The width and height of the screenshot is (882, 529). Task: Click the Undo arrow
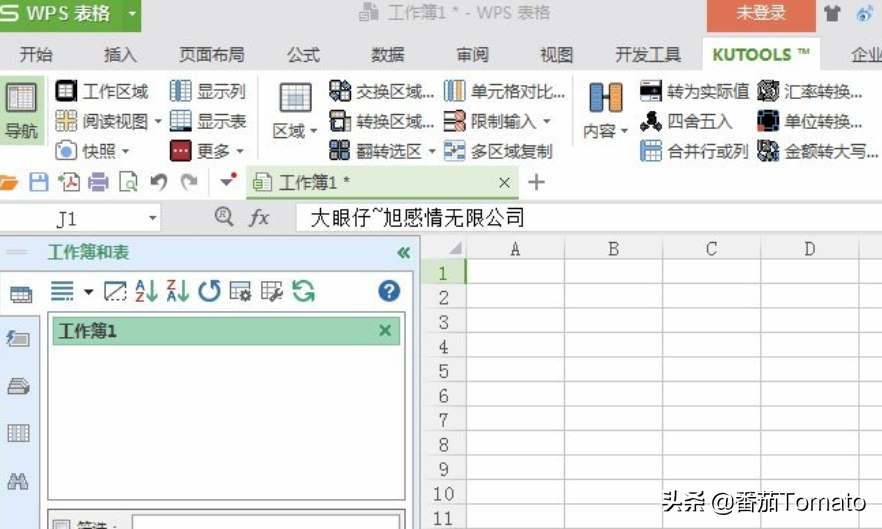tap(159, 182)
